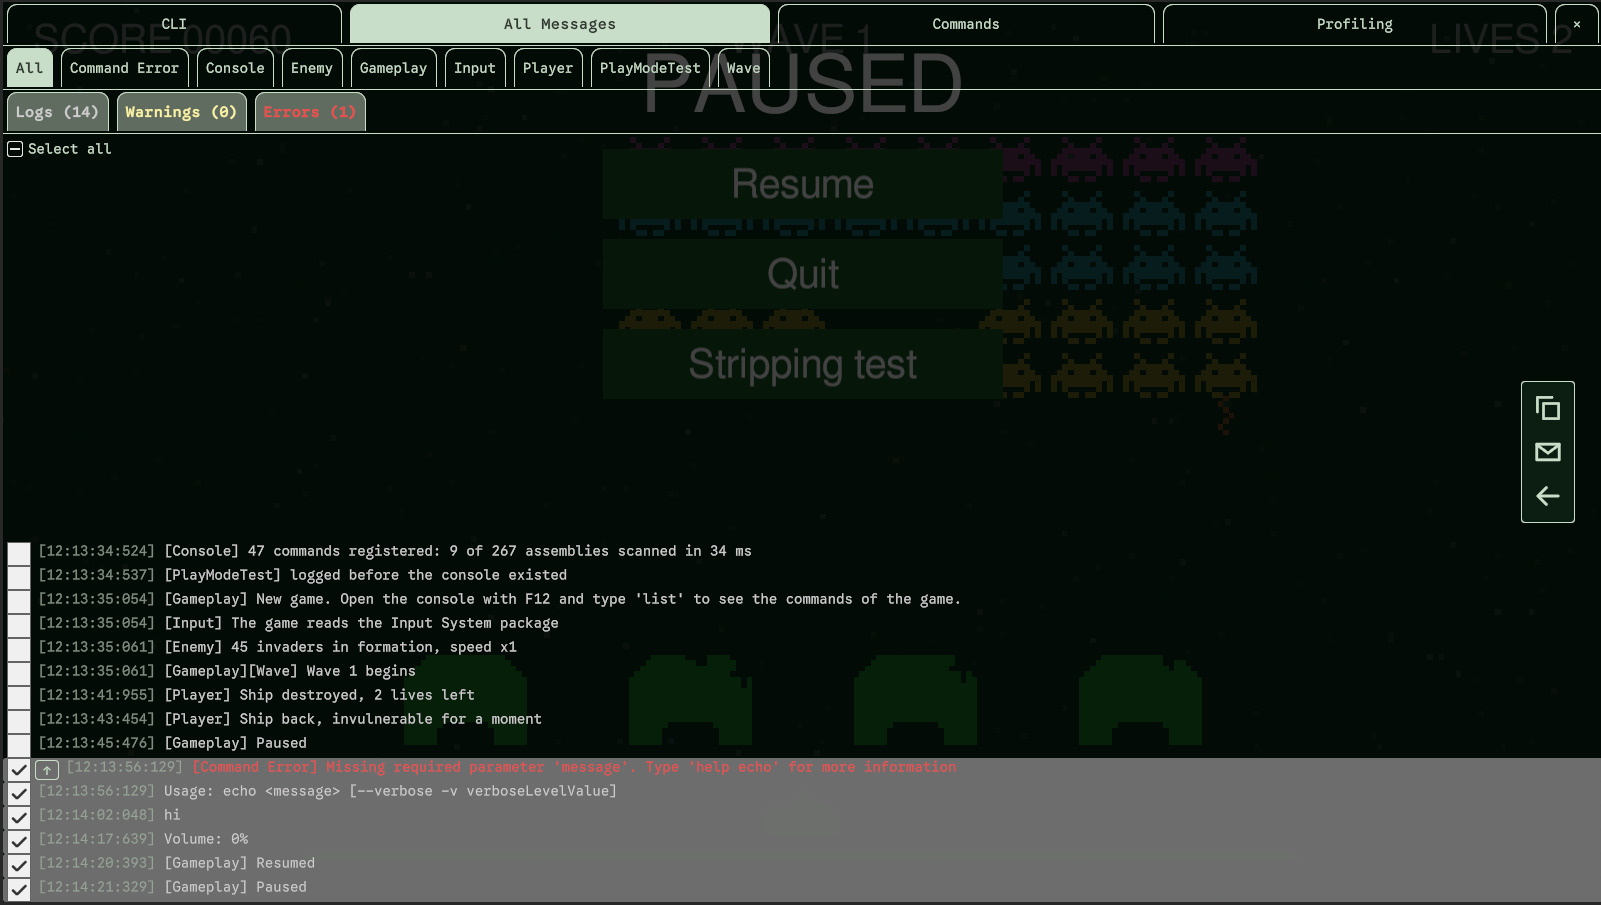
Task: Select the All Messages tab
Action: 560,24
